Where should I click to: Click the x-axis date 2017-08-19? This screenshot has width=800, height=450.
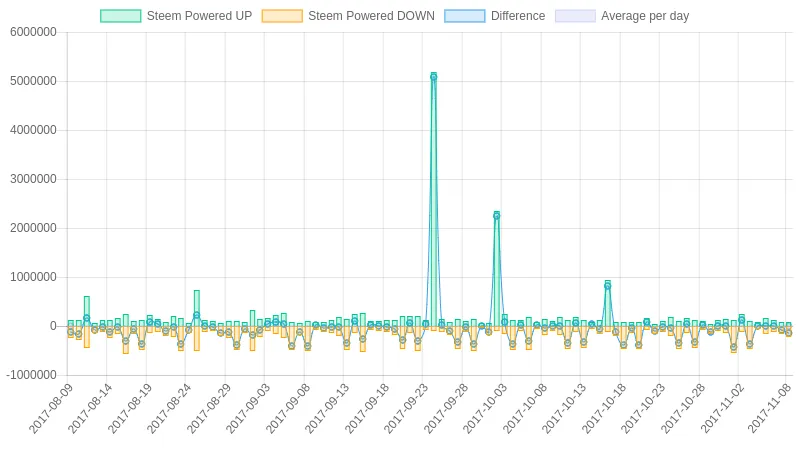click(129, 409)
